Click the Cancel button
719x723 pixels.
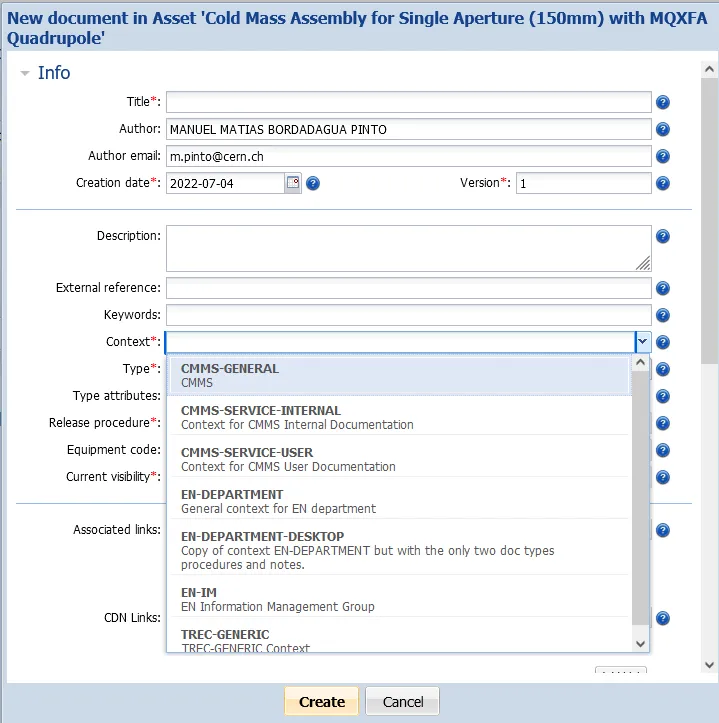pyautogui.click(x=403, y=701)
